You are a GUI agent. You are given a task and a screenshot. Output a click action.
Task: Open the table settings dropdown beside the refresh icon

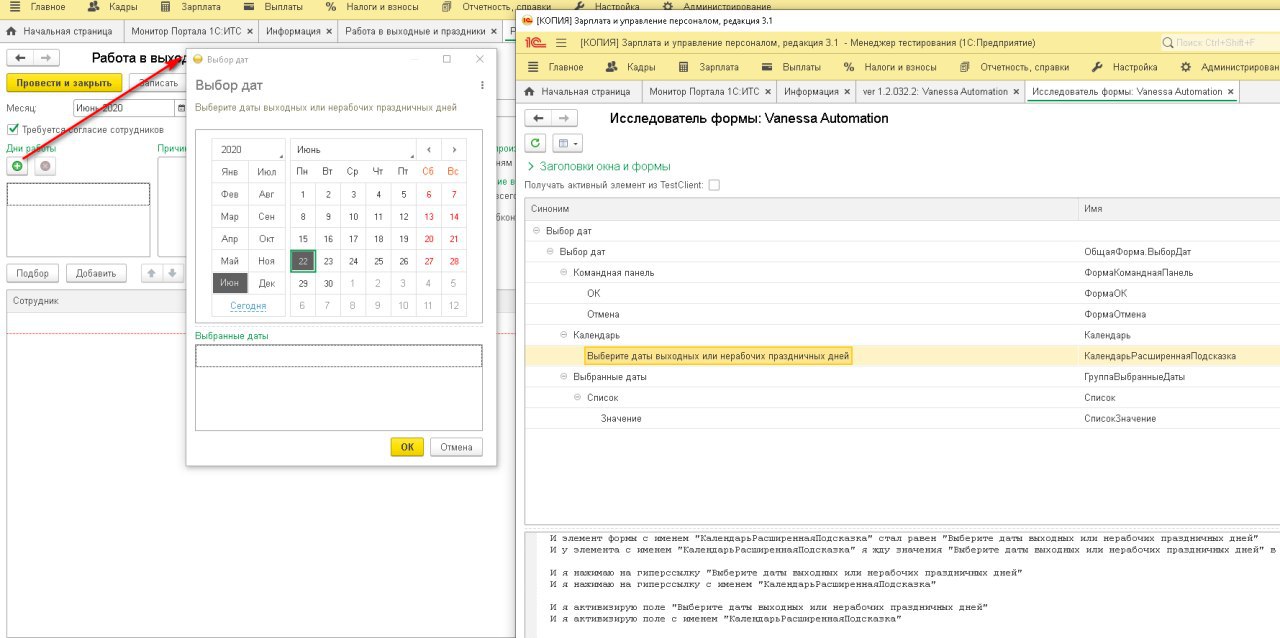coord(567,144)
